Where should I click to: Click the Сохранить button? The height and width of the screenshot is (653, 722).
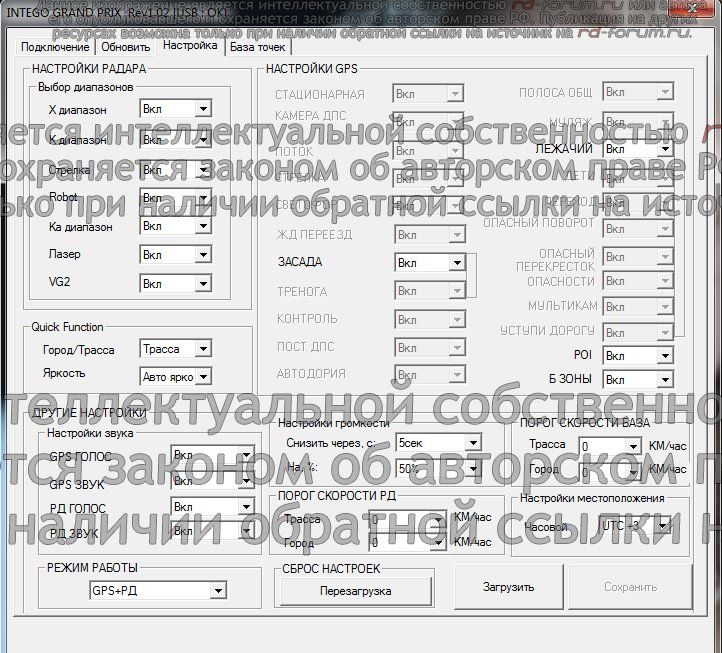[x=630, y=587]
